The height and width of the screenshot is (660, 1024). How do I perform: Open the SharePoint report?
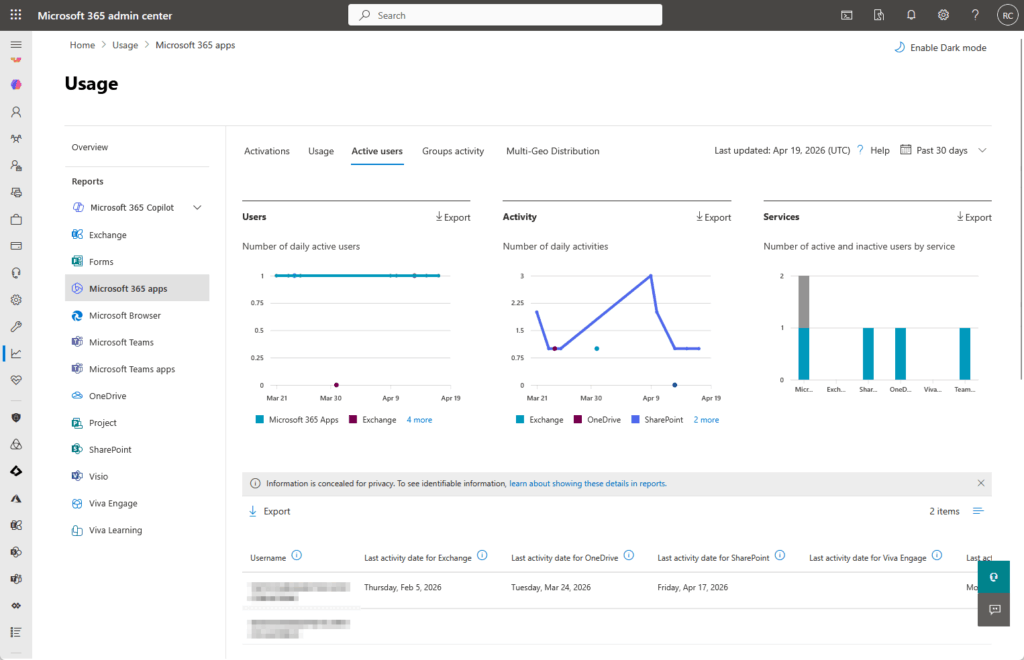[137, 449]
